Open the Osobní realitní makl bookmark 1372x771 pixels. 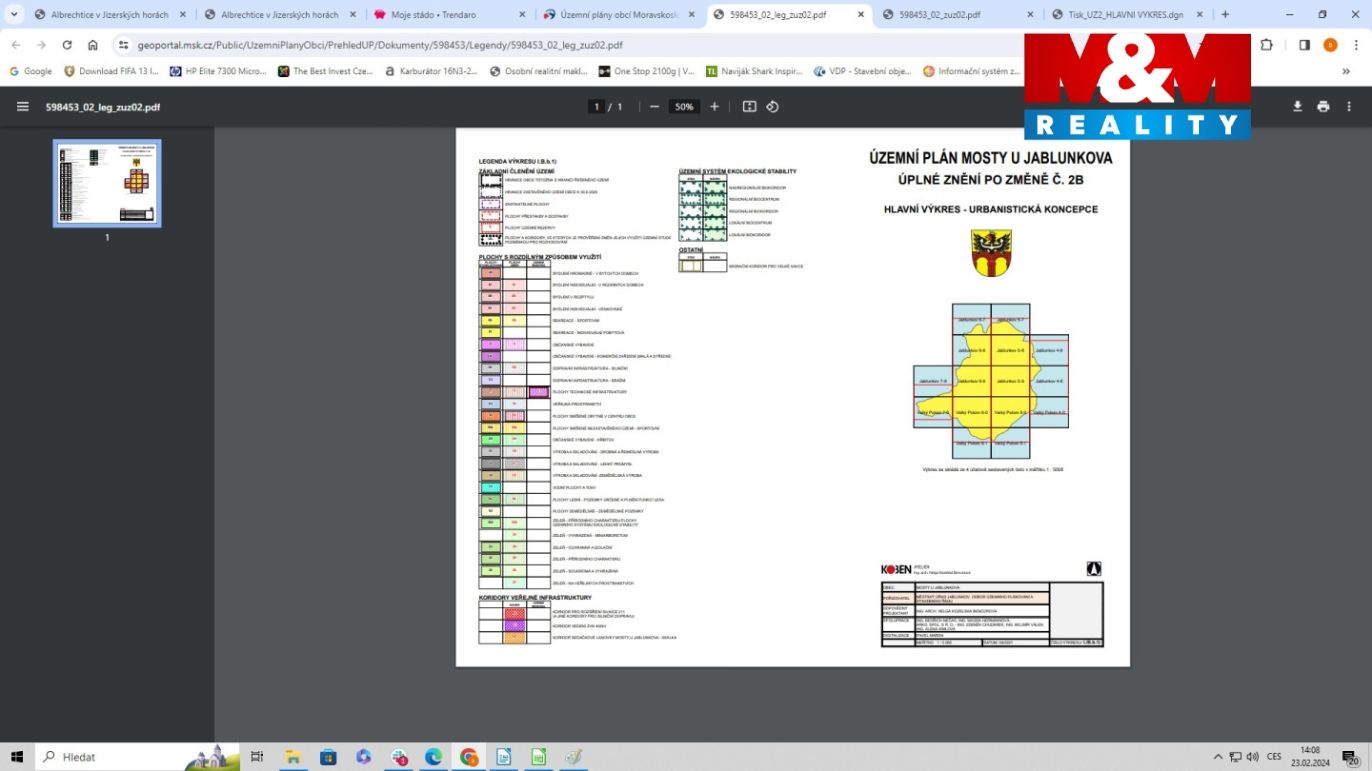tap(538, 72)
